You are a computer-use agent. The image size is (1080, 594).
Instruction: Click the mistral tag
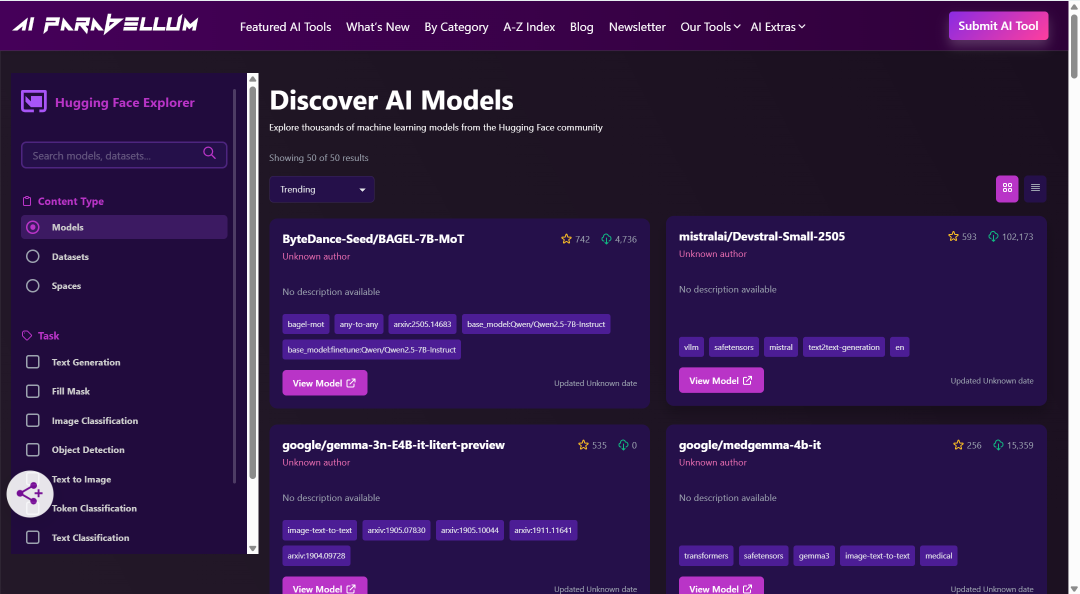tap(780, 347)
